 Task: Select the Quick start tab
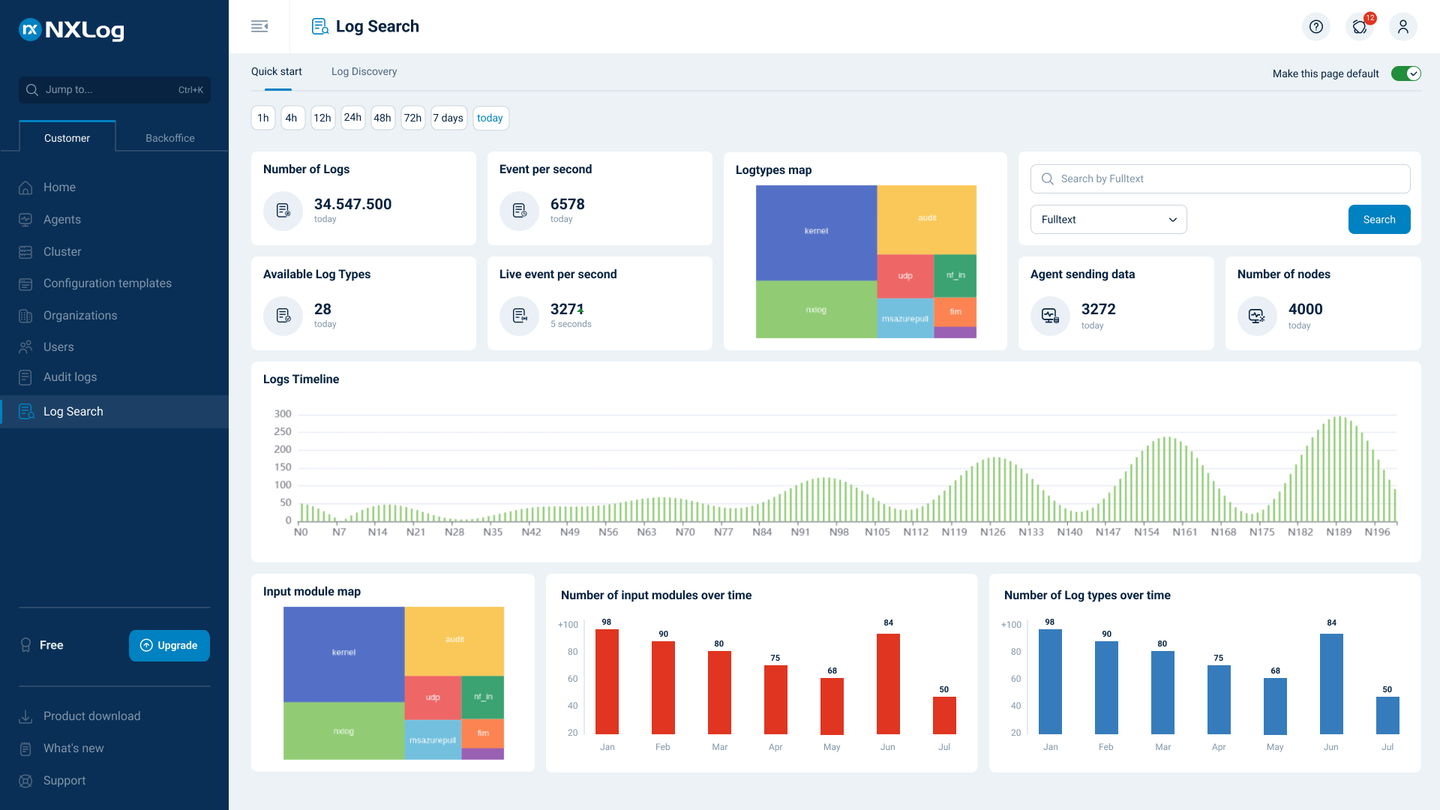276,72
